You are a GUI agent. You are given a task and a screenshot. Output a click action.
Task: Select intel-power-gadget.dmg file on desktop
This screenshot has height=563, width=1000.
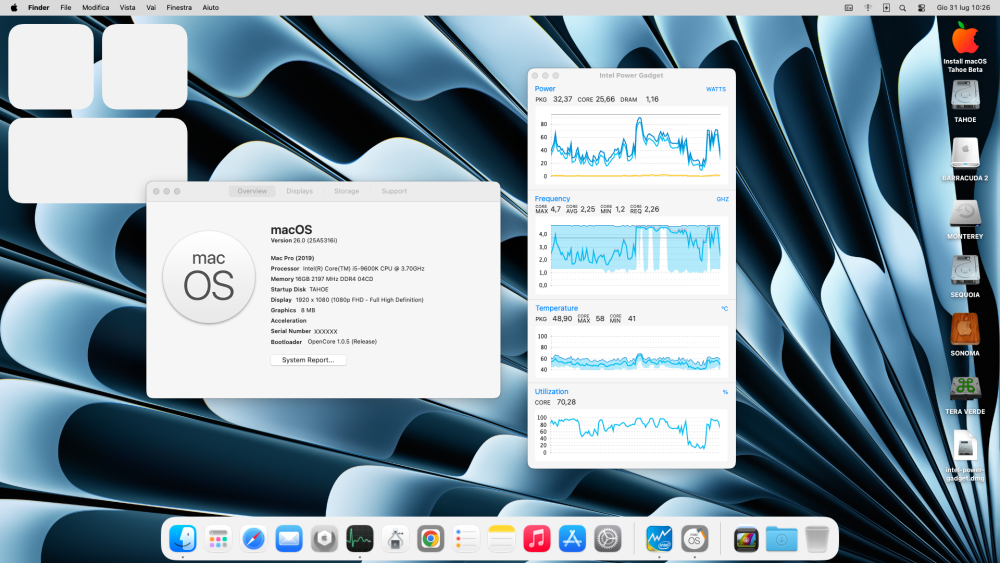click(x=965, y=455)
